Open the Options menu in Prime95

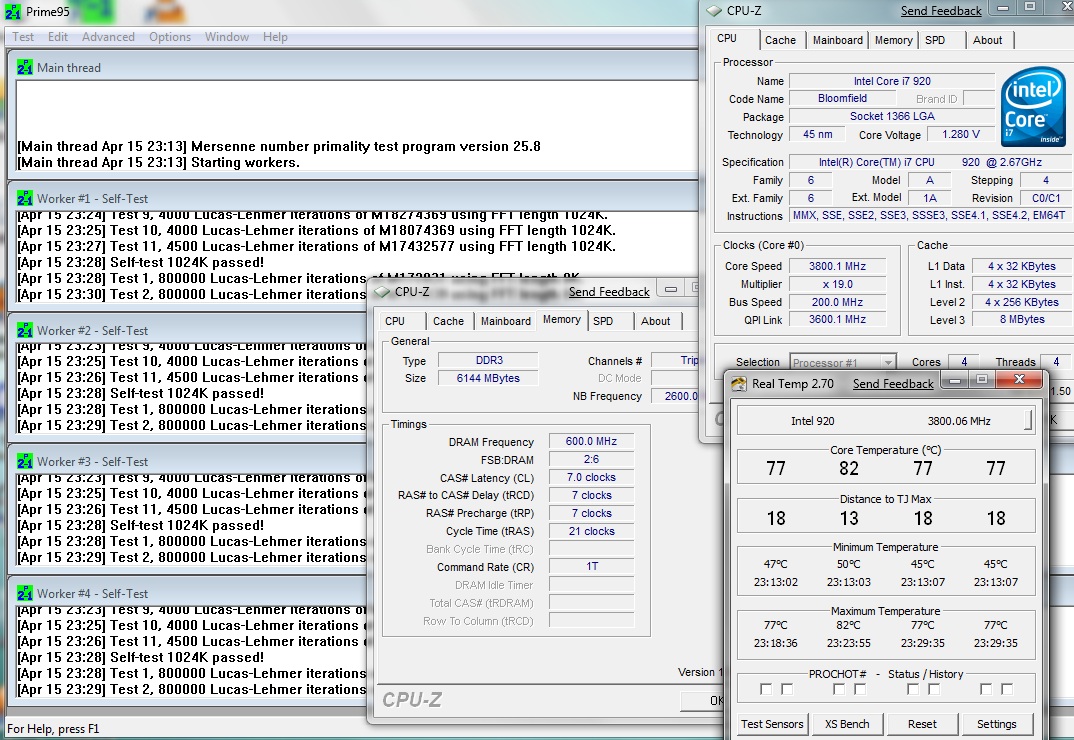pyautogui.click(x=170, y=37)
